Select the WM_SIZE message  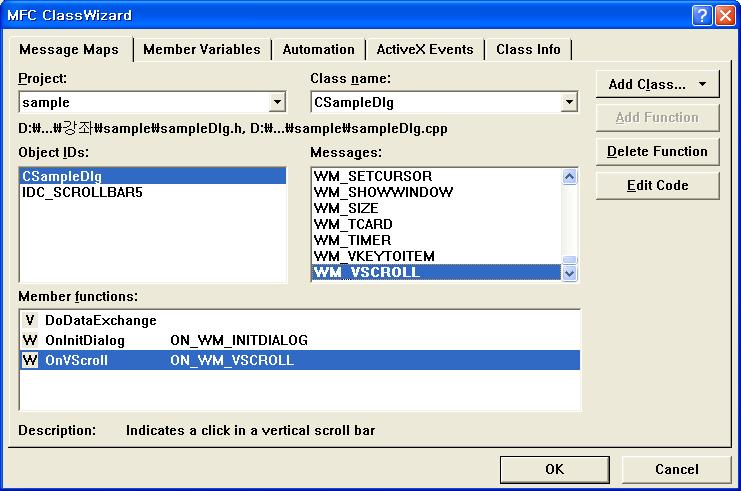[x=437, y=208]
